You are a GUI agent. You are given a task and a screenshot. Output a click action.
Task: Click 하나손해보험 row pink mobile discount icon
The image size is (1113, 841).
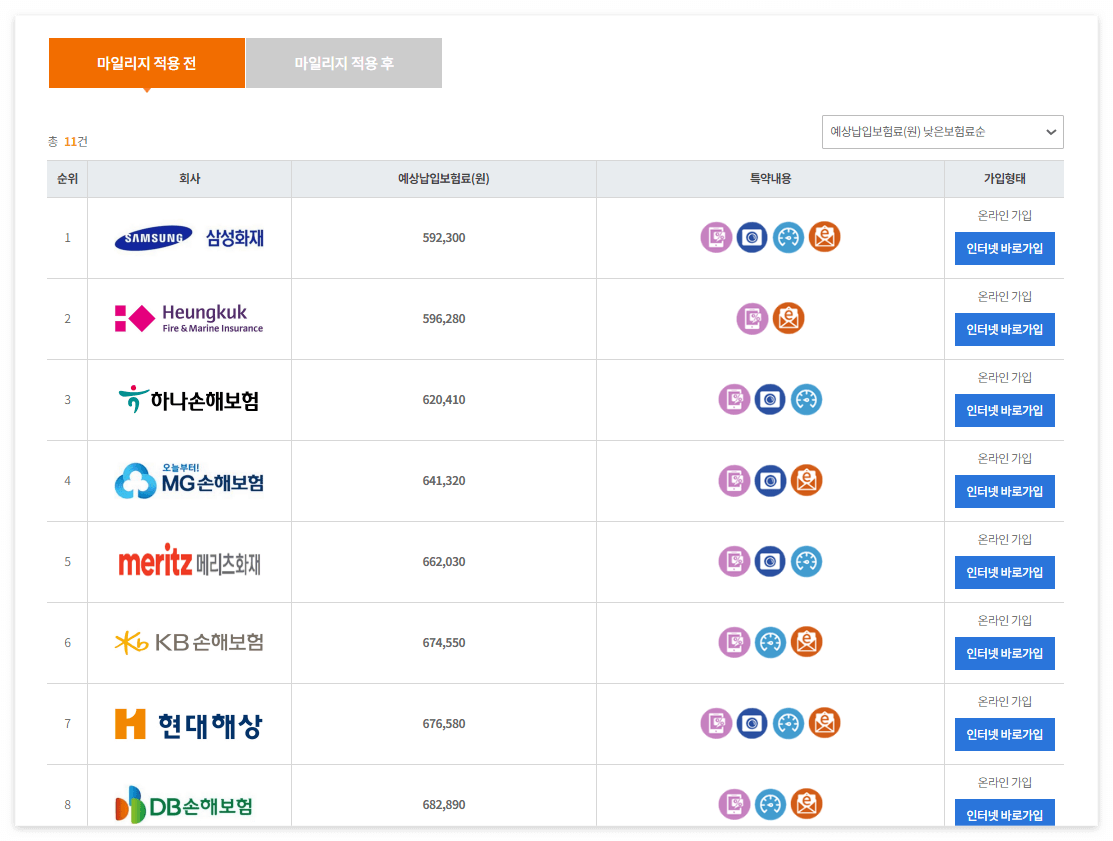click(x=735, y=399)
